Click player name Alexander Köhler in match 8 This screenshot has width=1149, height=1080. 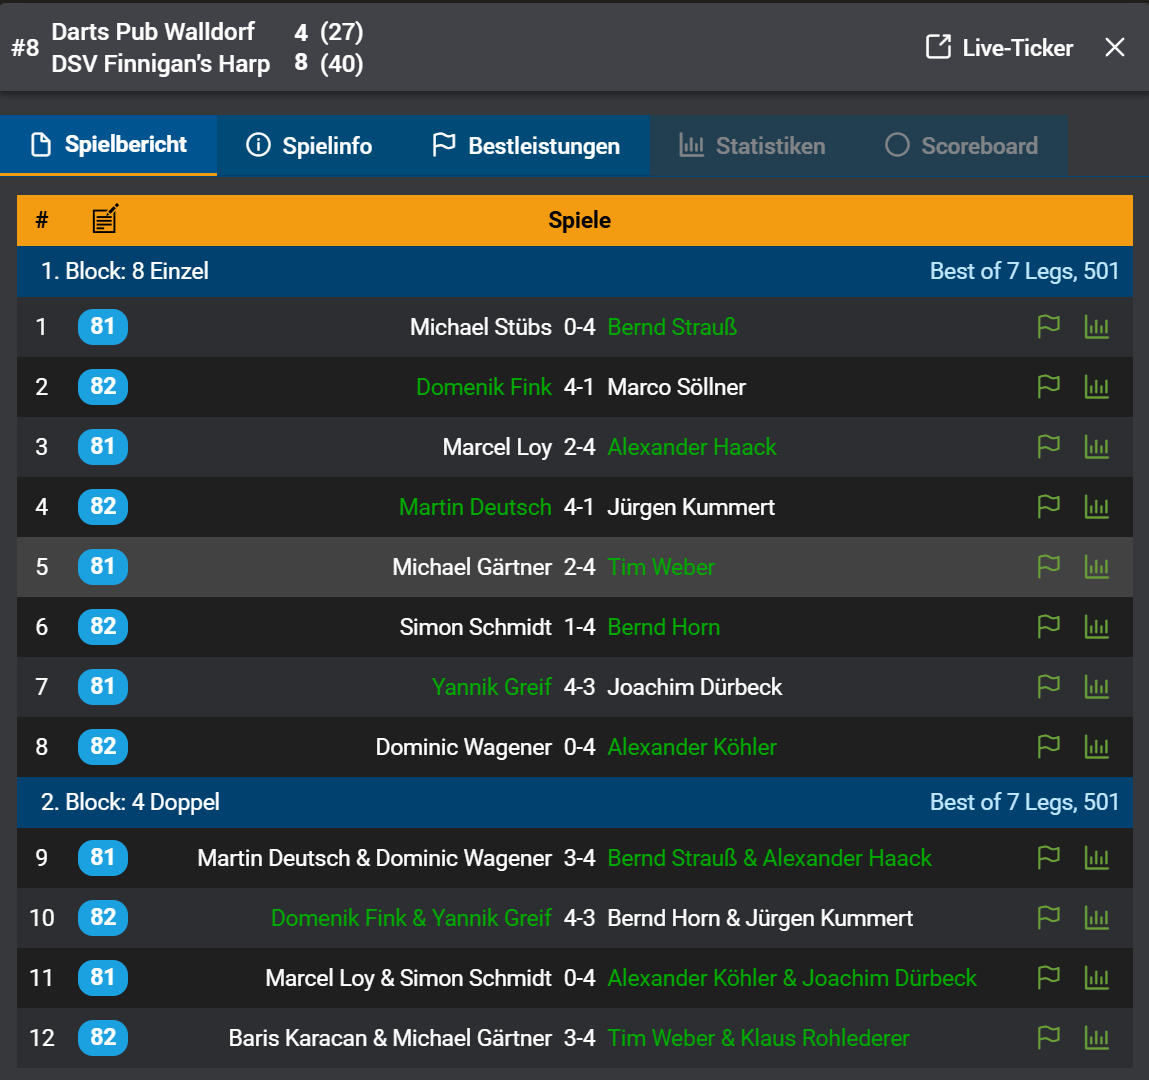click(x=692, y=747)
